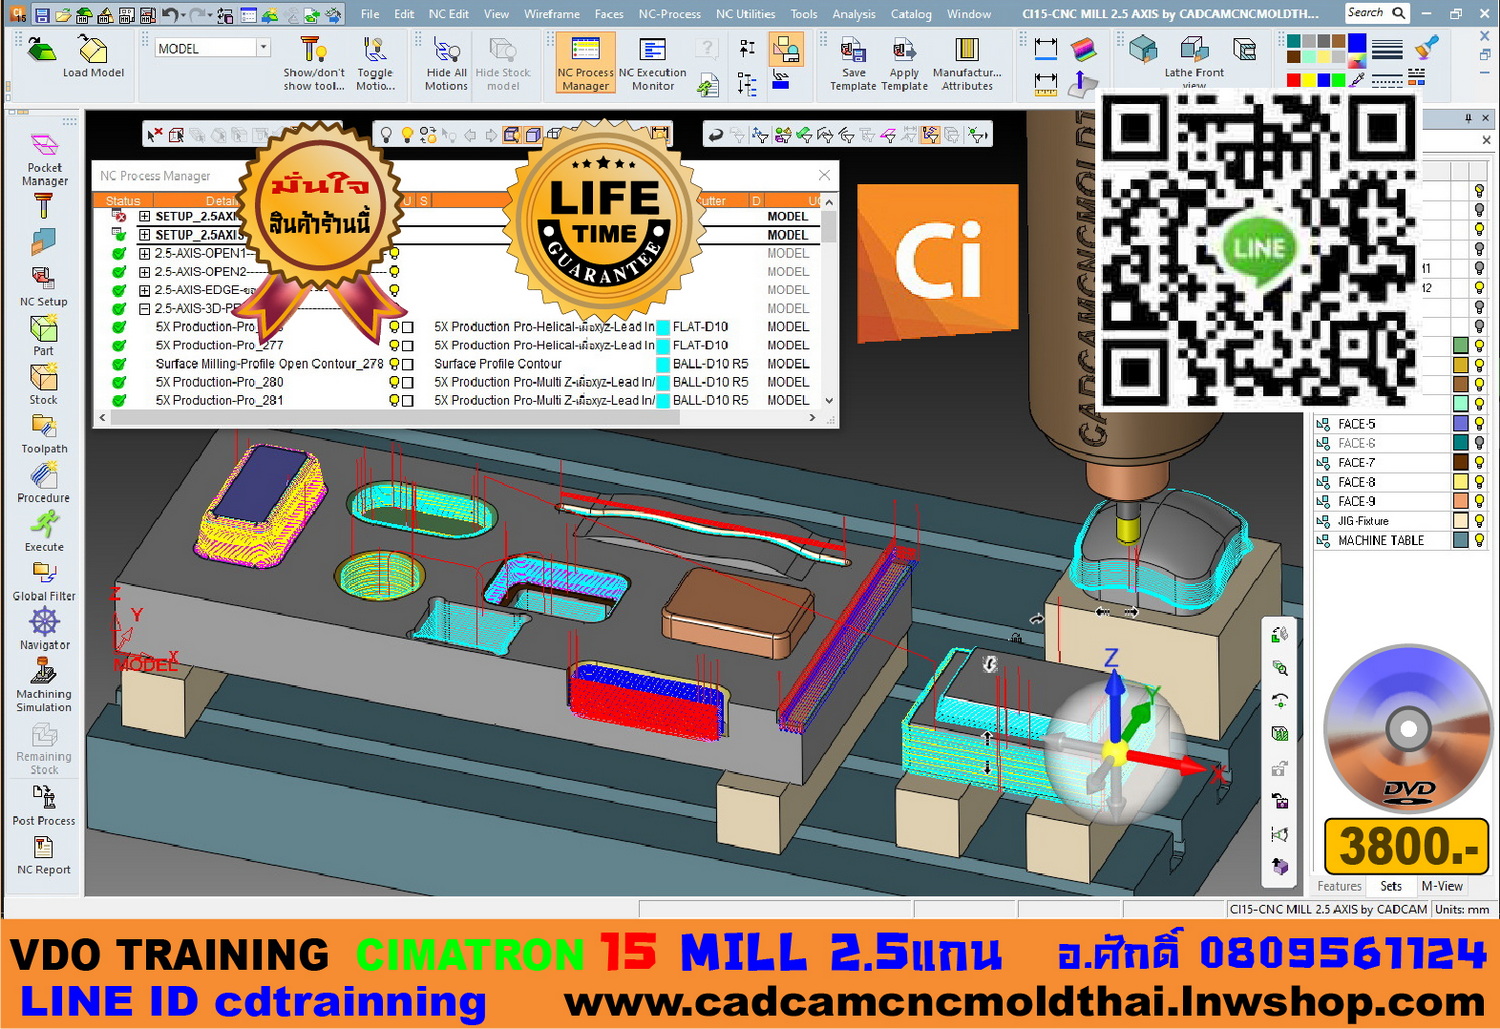Viewport: 1500px width, 1029px height.
Task: Open the NC-Process menu
Action: [x=669, y=14]
